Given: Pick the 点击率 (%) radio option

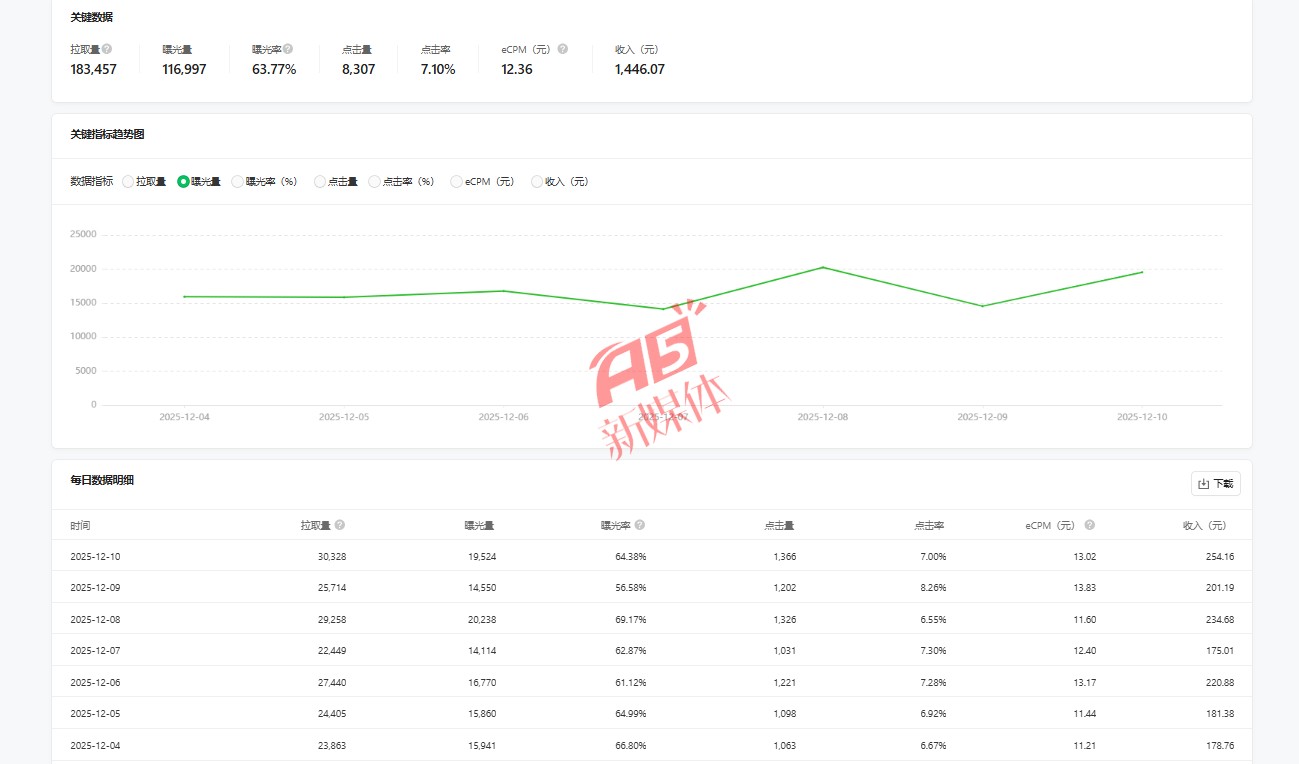Looking at the screenshot, I should 375,182.
